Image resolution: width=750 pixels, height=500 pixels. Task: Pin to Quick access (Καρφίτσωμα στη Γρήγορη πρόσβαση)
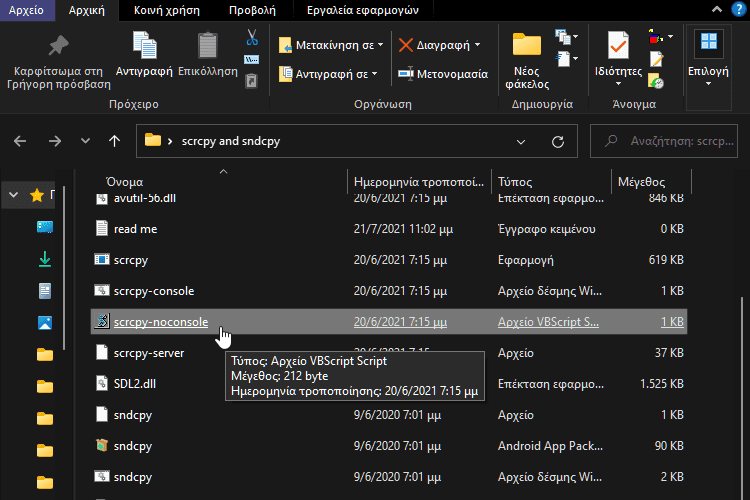click(x=58, y=61)
